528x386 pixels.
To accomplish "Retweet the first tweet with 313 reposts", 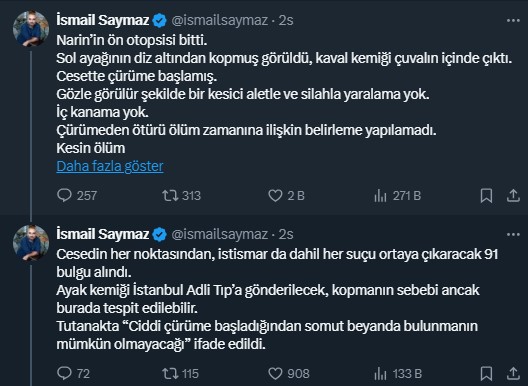I will (x=182, y=195).
